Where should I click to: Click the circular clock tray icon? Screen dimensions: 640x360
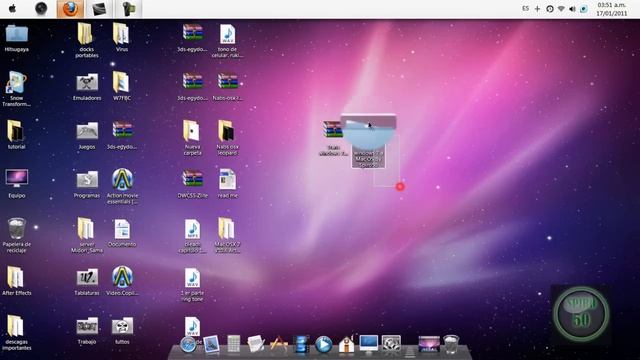click(550, 9)
